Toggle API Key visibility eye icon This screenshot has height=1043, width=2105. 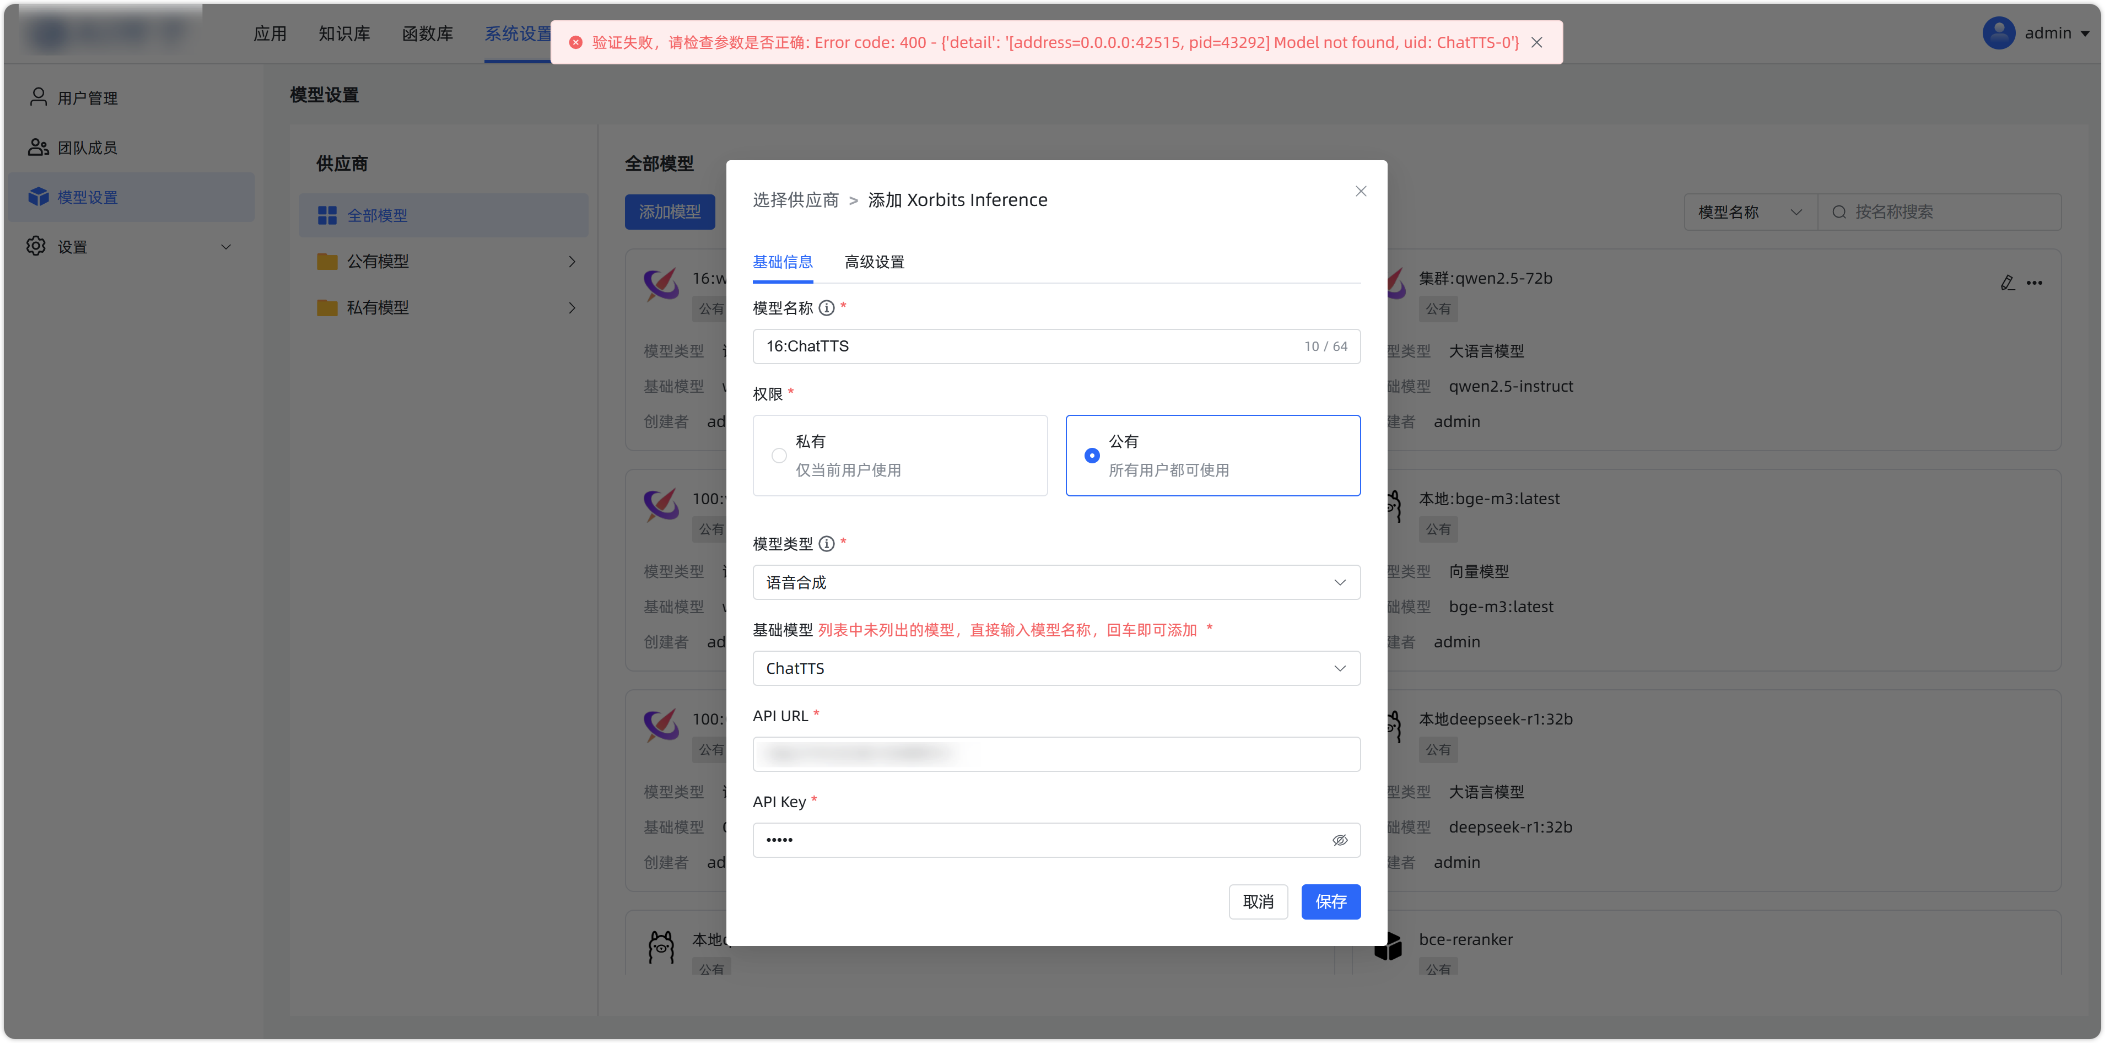[1339, 840]
